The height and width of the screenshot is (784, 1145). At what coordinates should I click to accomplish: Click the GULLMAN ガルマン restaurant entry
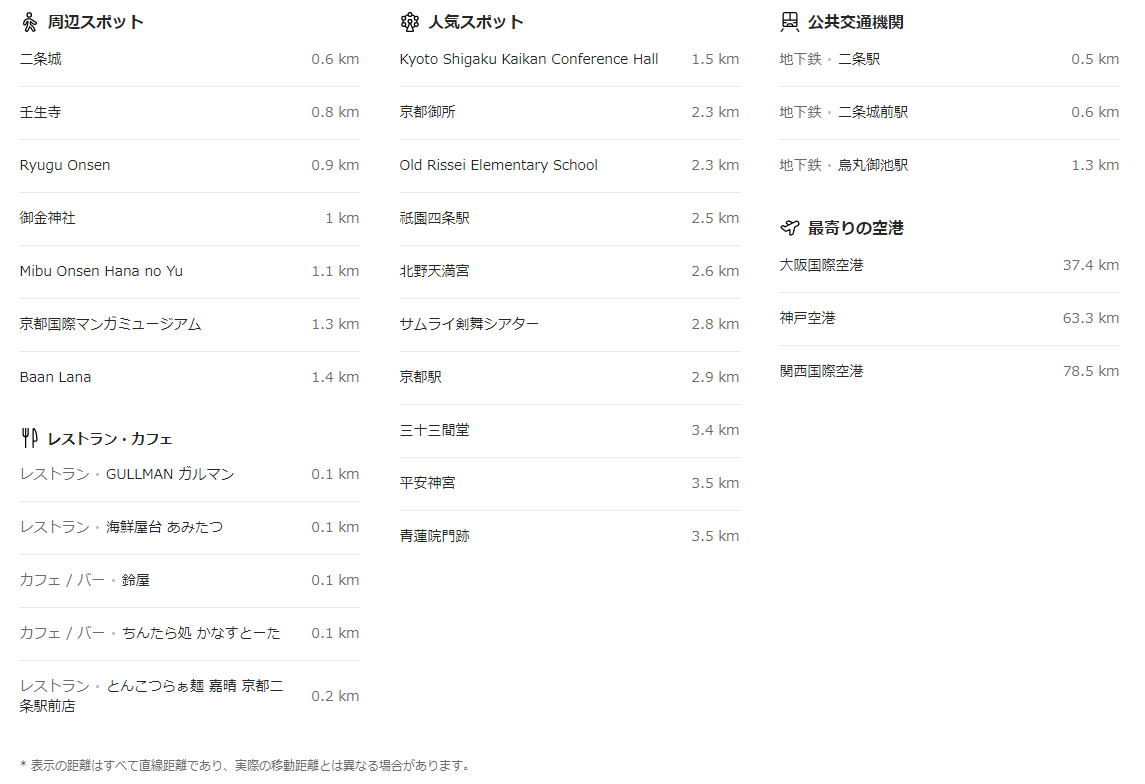(189, 474)
